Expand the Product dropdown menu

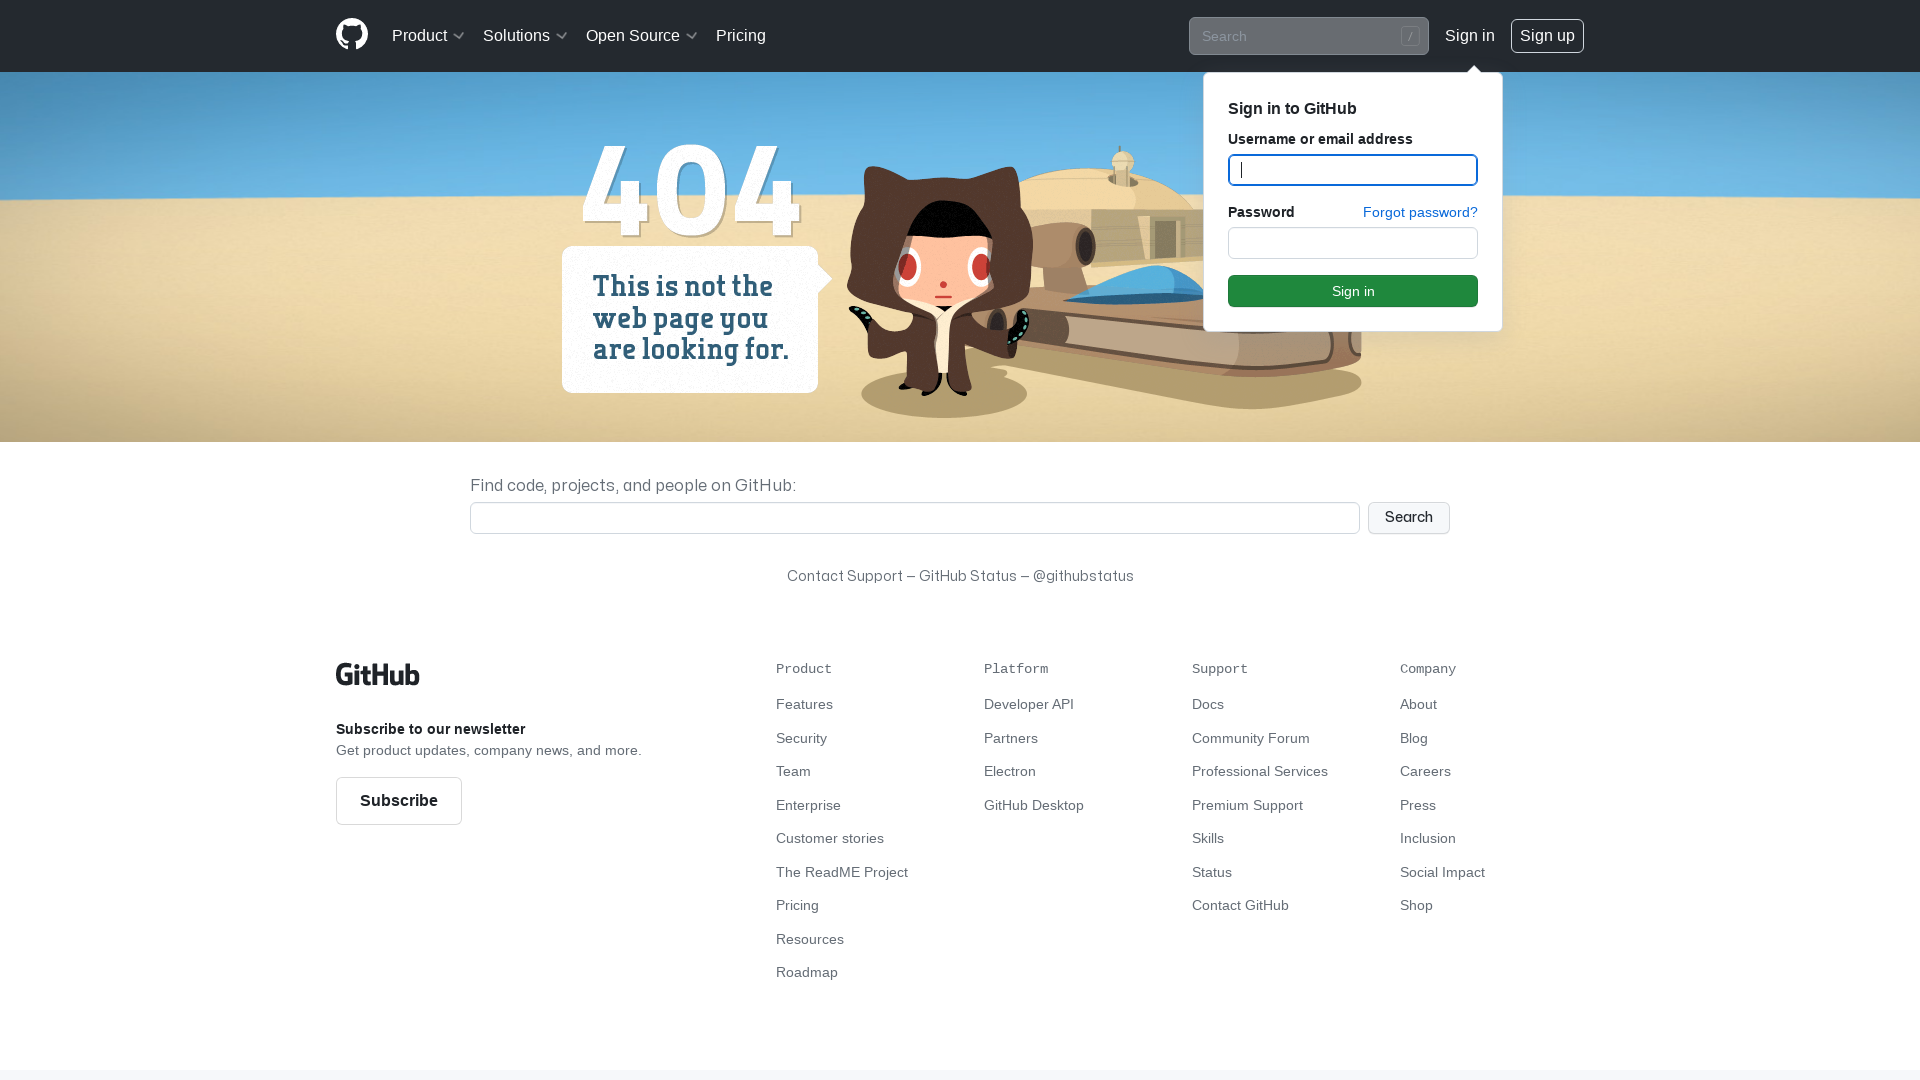pos(428,36)
